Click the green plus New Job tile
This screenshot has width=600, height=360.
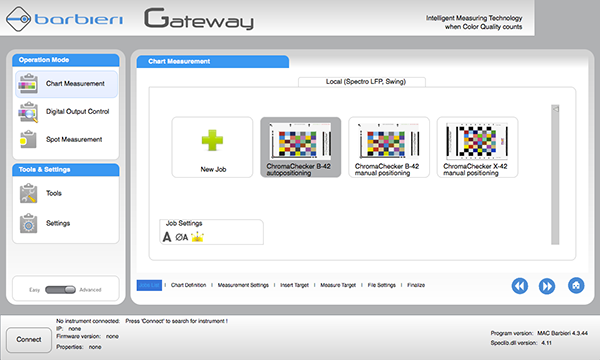(212, 147)
